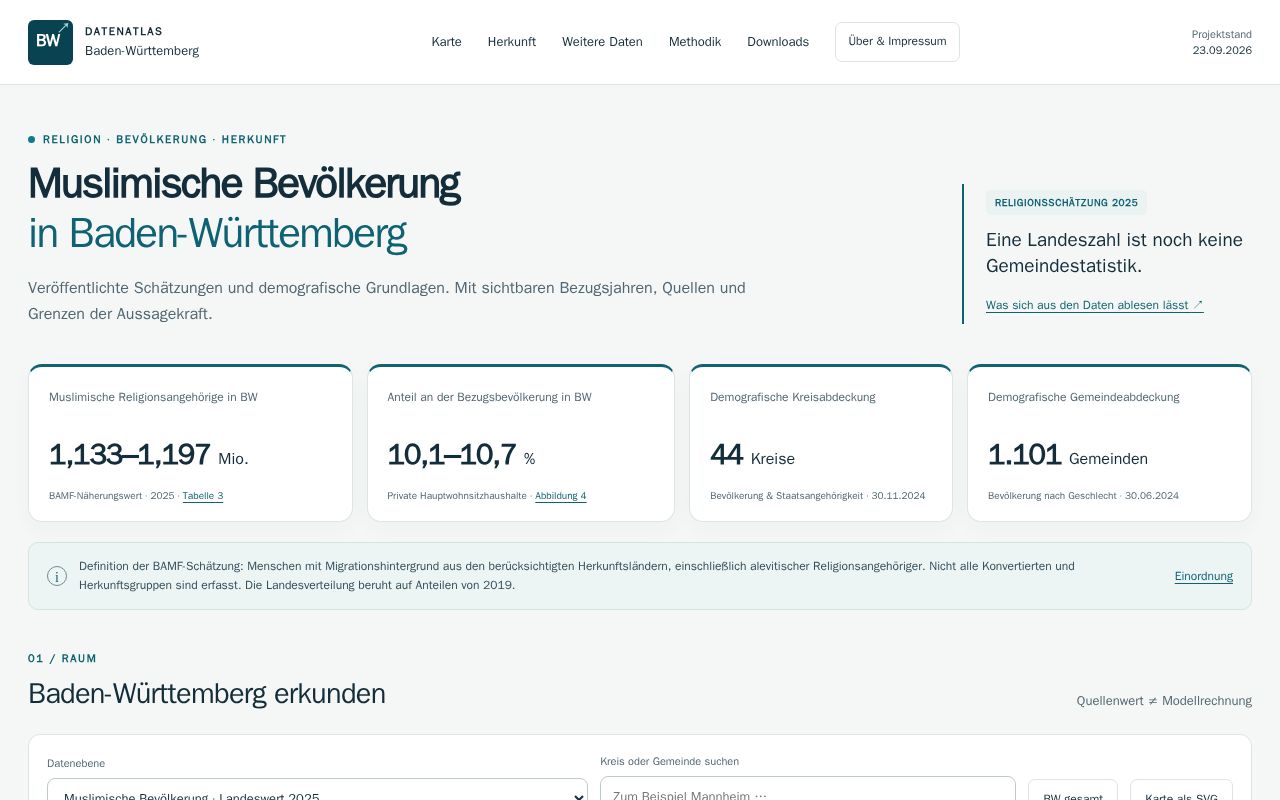Select the share value 10,1–10,7 %
The image size is (1280, 800).
(x=461, y=455)
